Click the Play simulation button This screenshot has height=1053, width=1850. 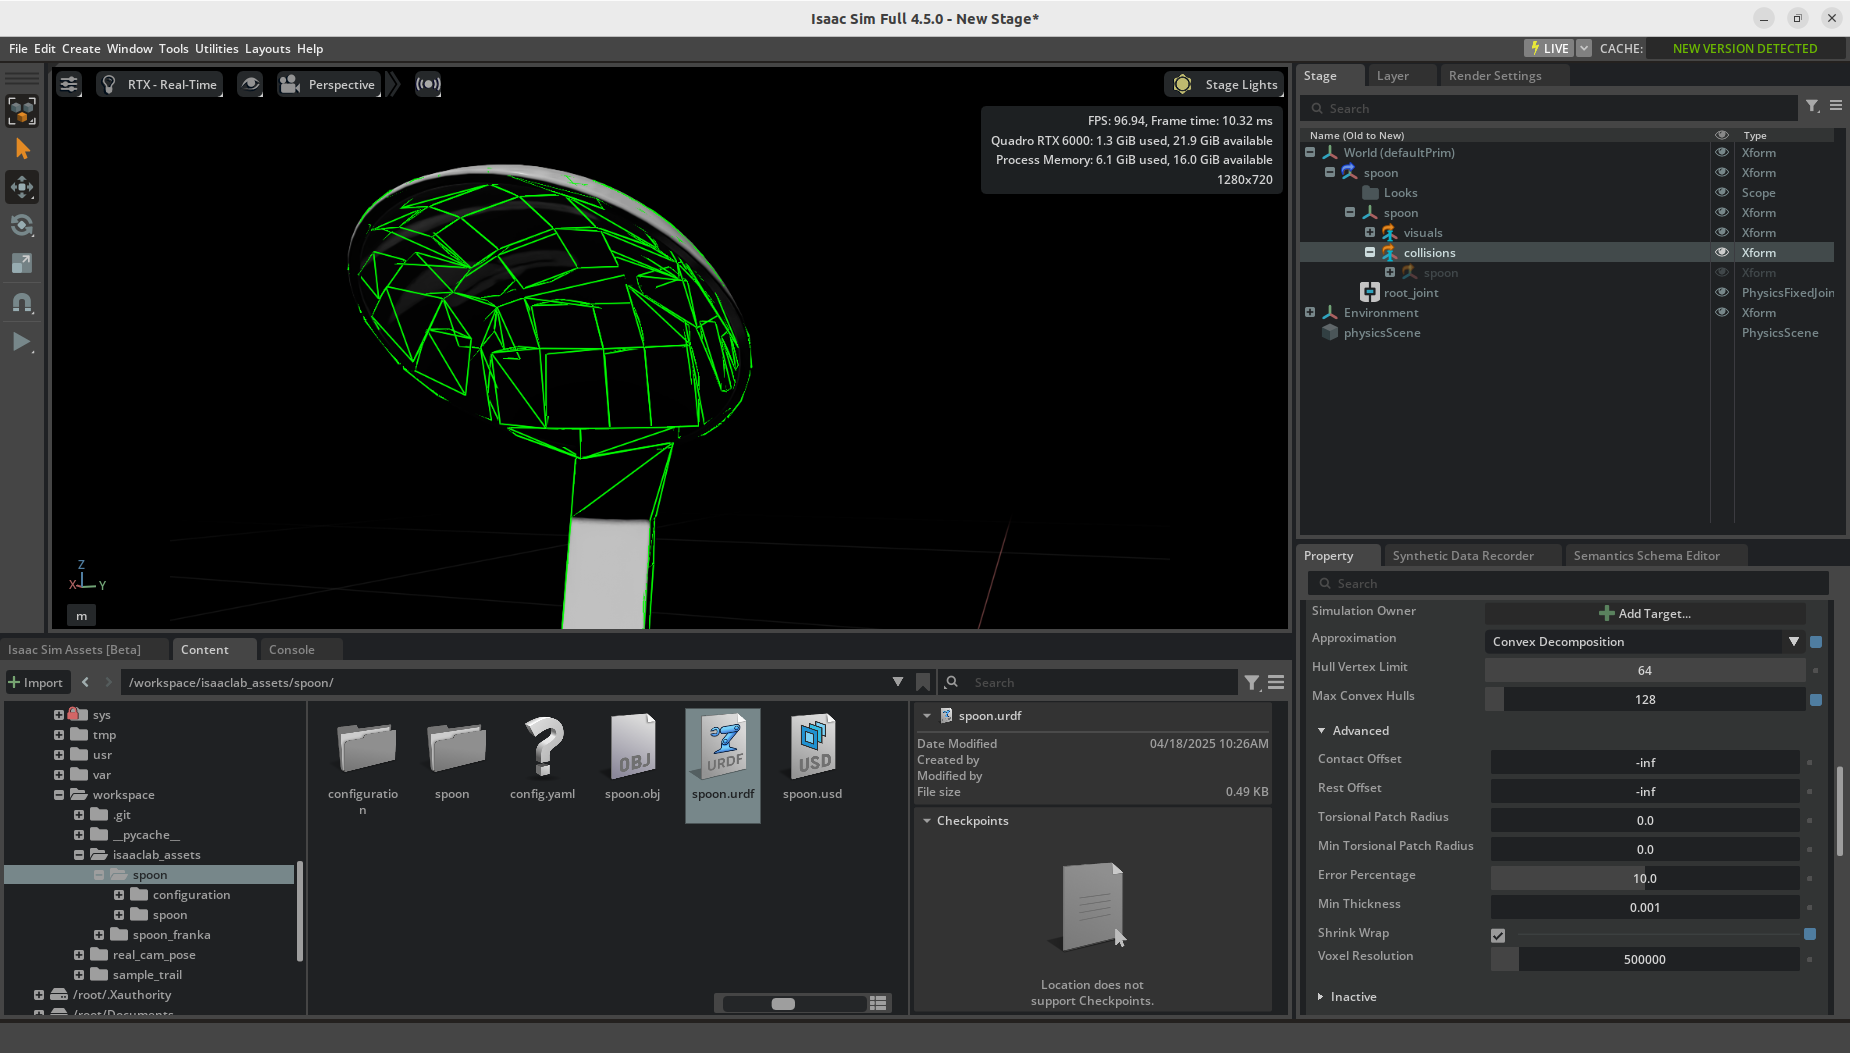tap(21, 342)
